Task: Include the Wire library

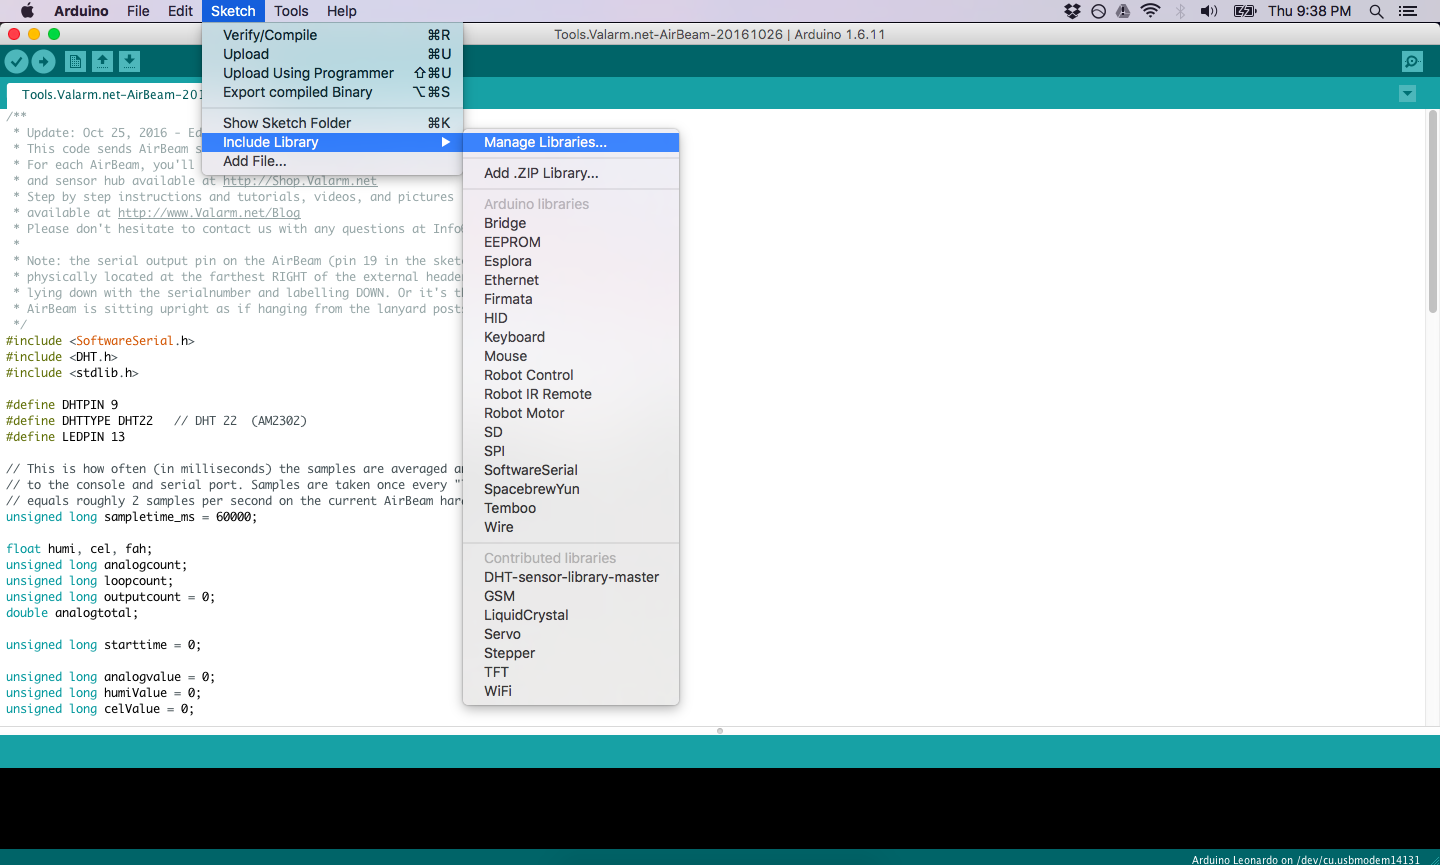Action: (571, 527)
